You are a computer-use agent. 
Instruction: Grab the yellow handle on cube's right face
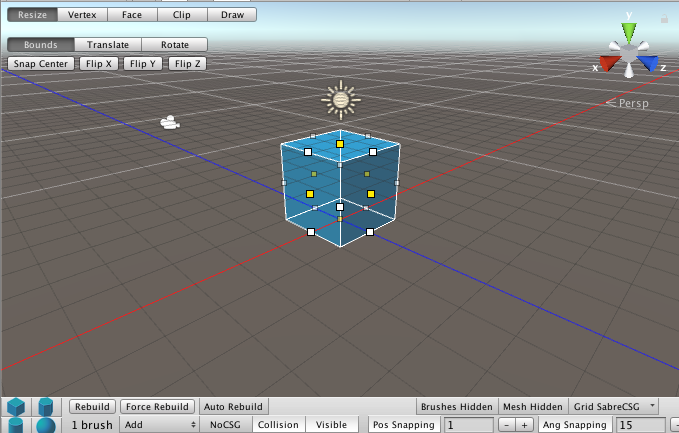pos(371,194)
